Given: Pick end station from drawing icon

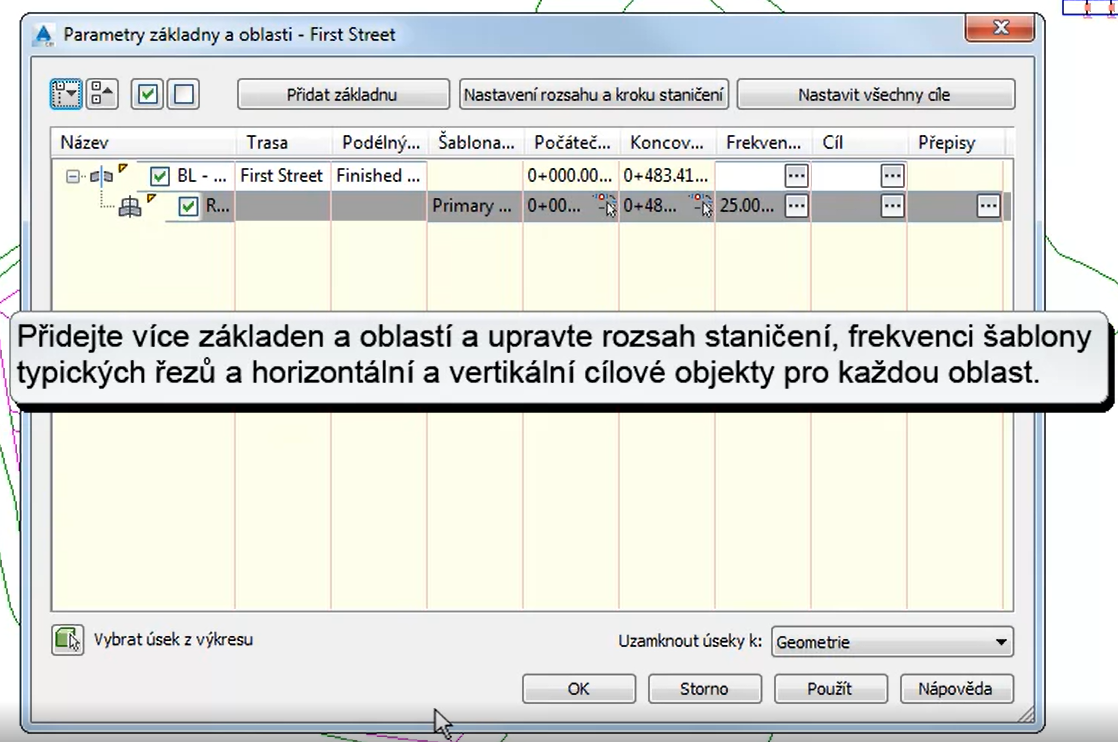Looking at the screenshot, I should coord(701,206).
